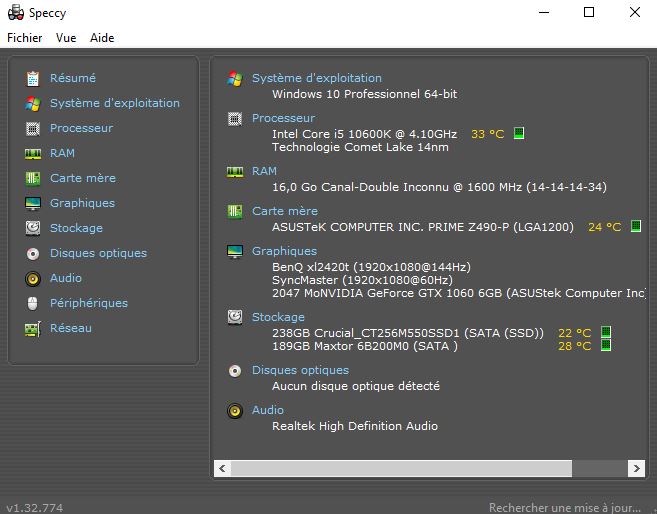Open Stockage section in sidebar
The height and width of the screenshot is (514, 657).
click(76, 228)
